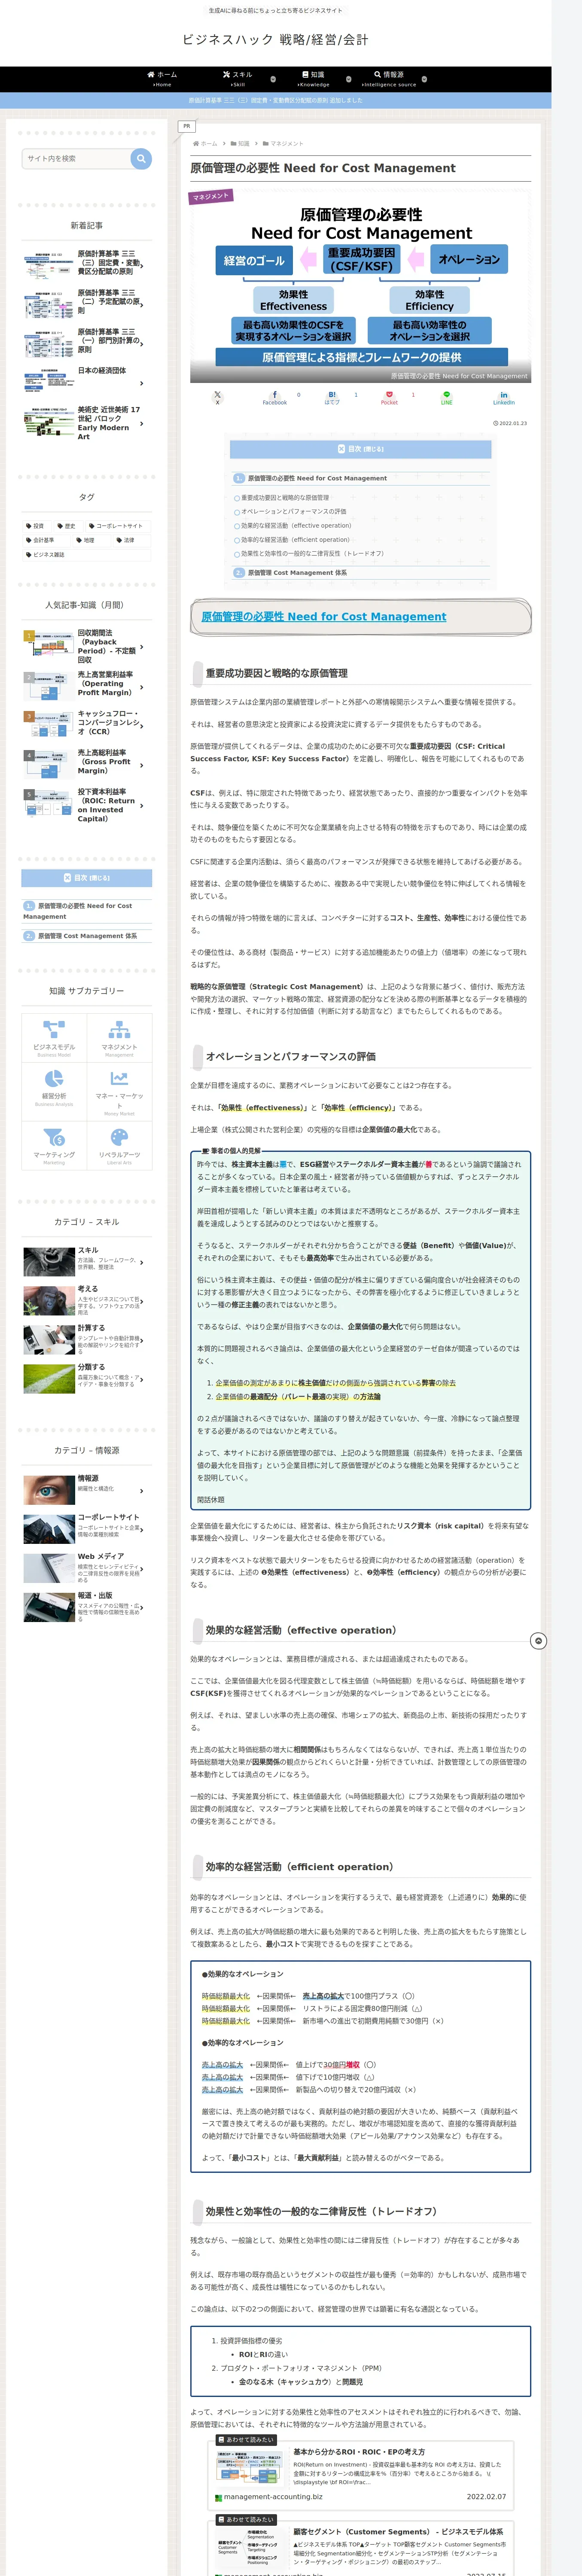Expand the 知識 menu dropdown arrow
The image size is (582, 2576).
[348, 79]
